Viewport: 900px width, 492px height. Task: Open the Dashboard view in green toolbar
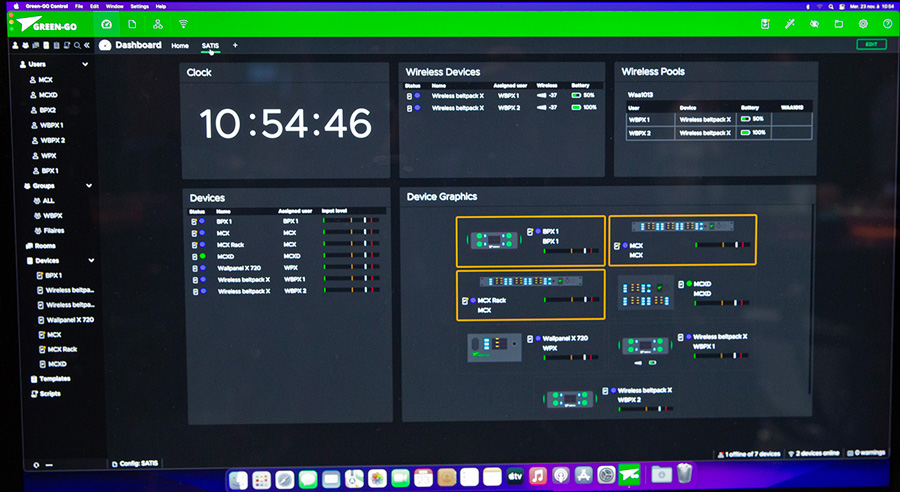tap(106, 24)
